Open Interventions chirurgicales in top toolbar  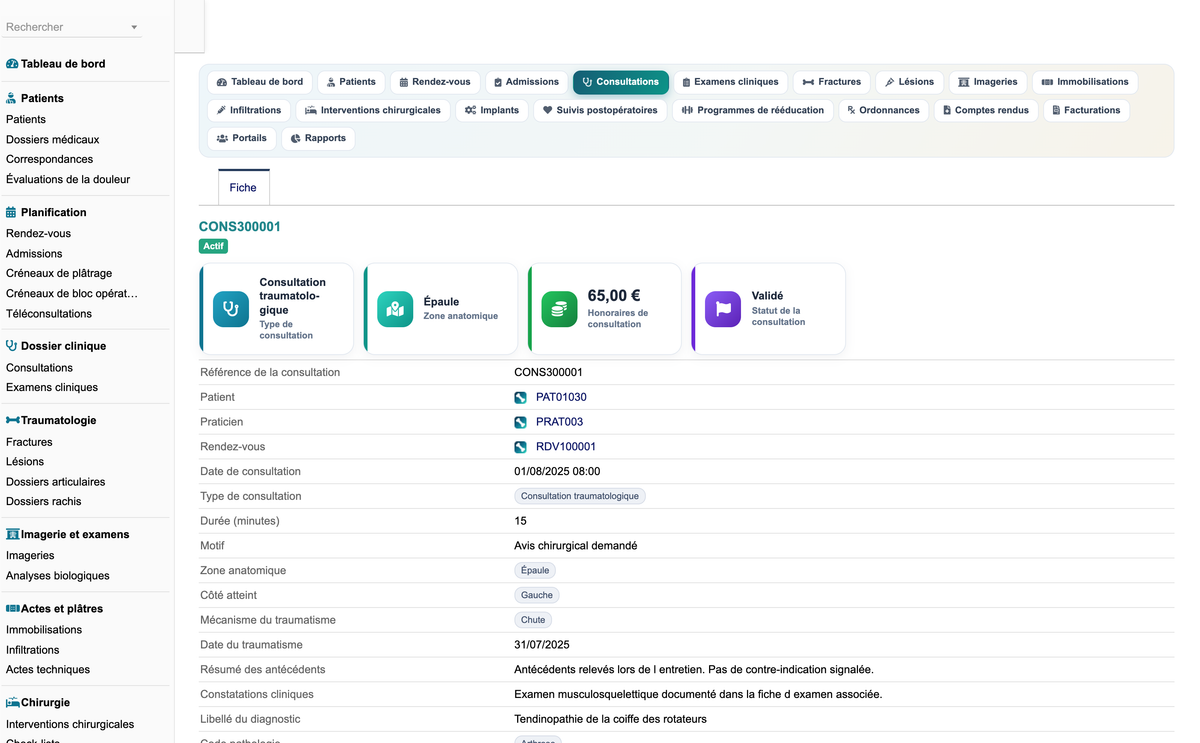coord(373,110)
